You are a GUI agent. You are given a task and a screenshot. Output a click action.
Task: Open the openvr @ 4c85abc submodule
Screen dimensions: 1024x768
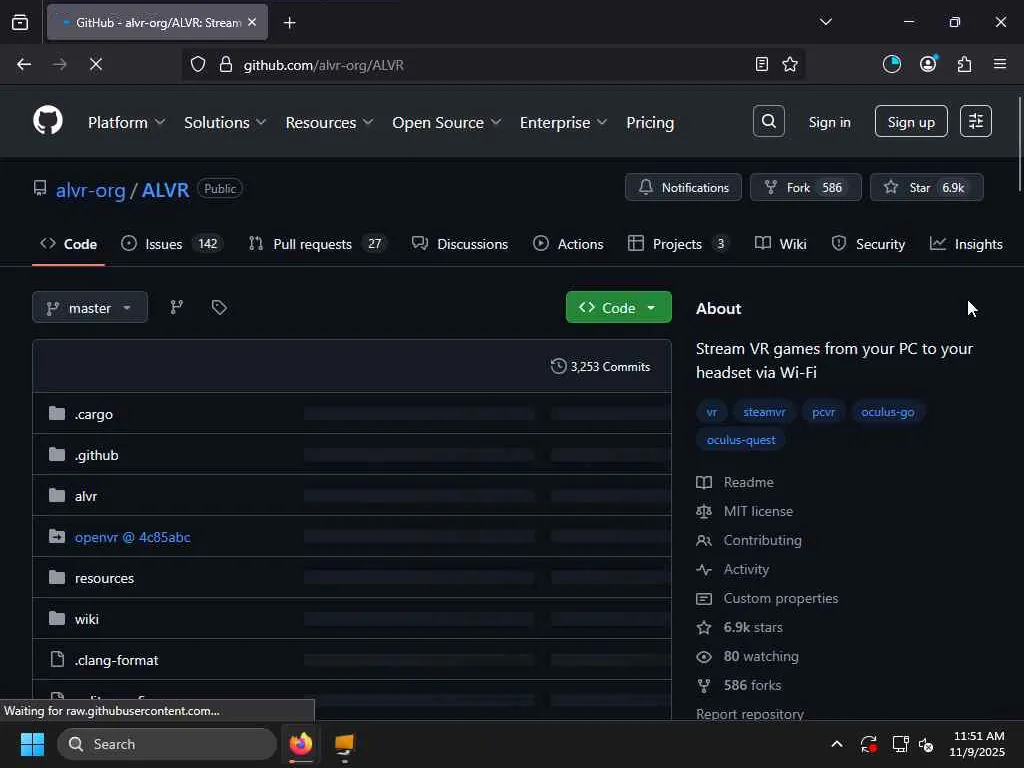click(x=133, y=537)
